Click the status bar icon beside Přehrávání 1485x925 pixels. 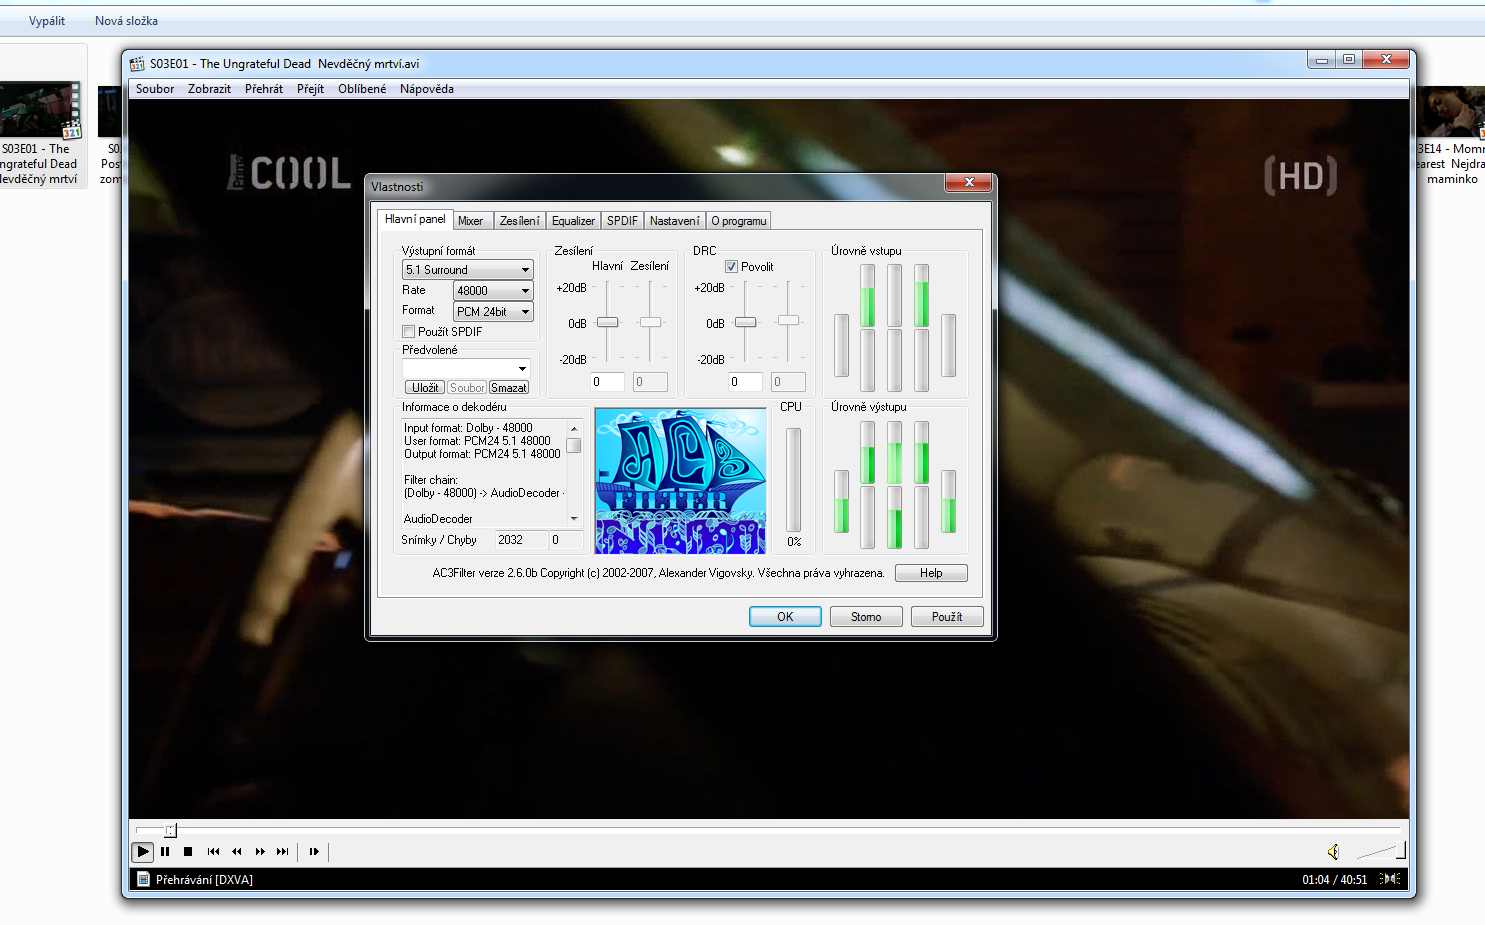coord(143,880)
